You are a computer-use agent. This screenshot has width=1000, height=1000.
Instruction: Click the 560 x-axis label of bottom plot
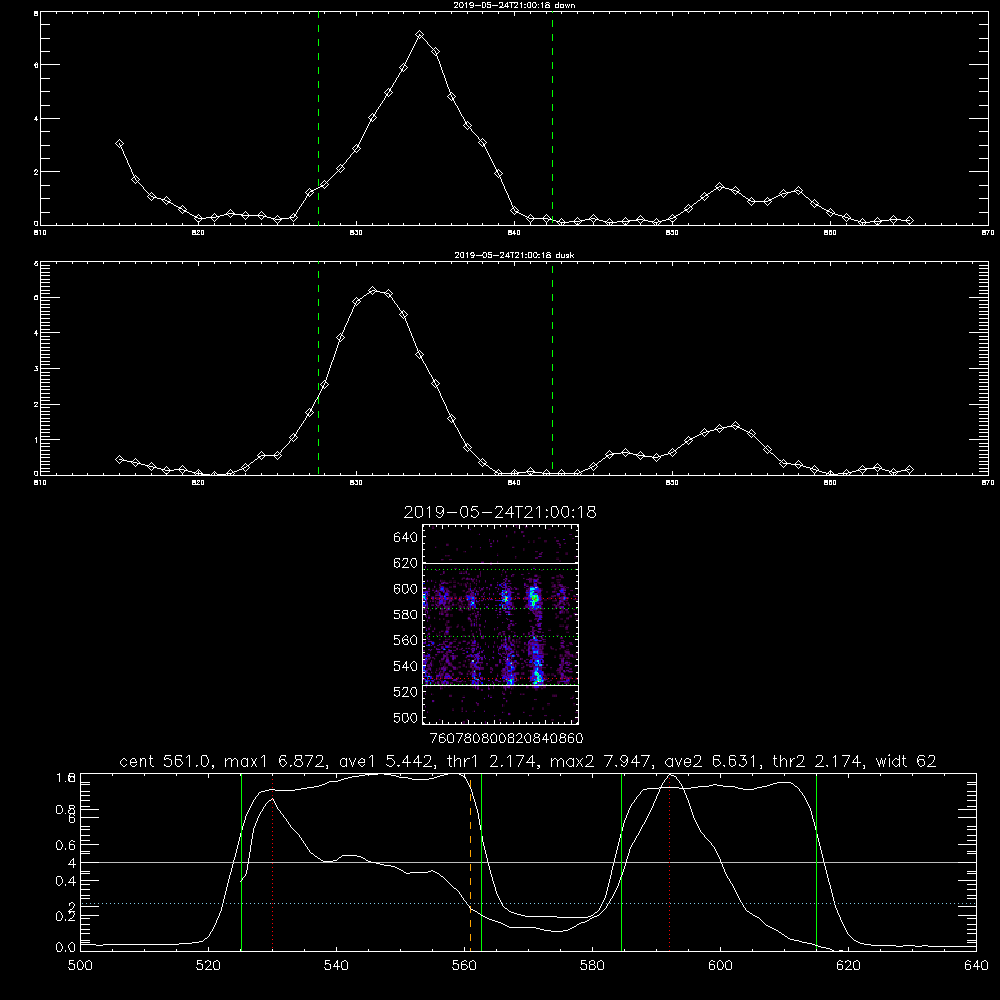point(464,966)
